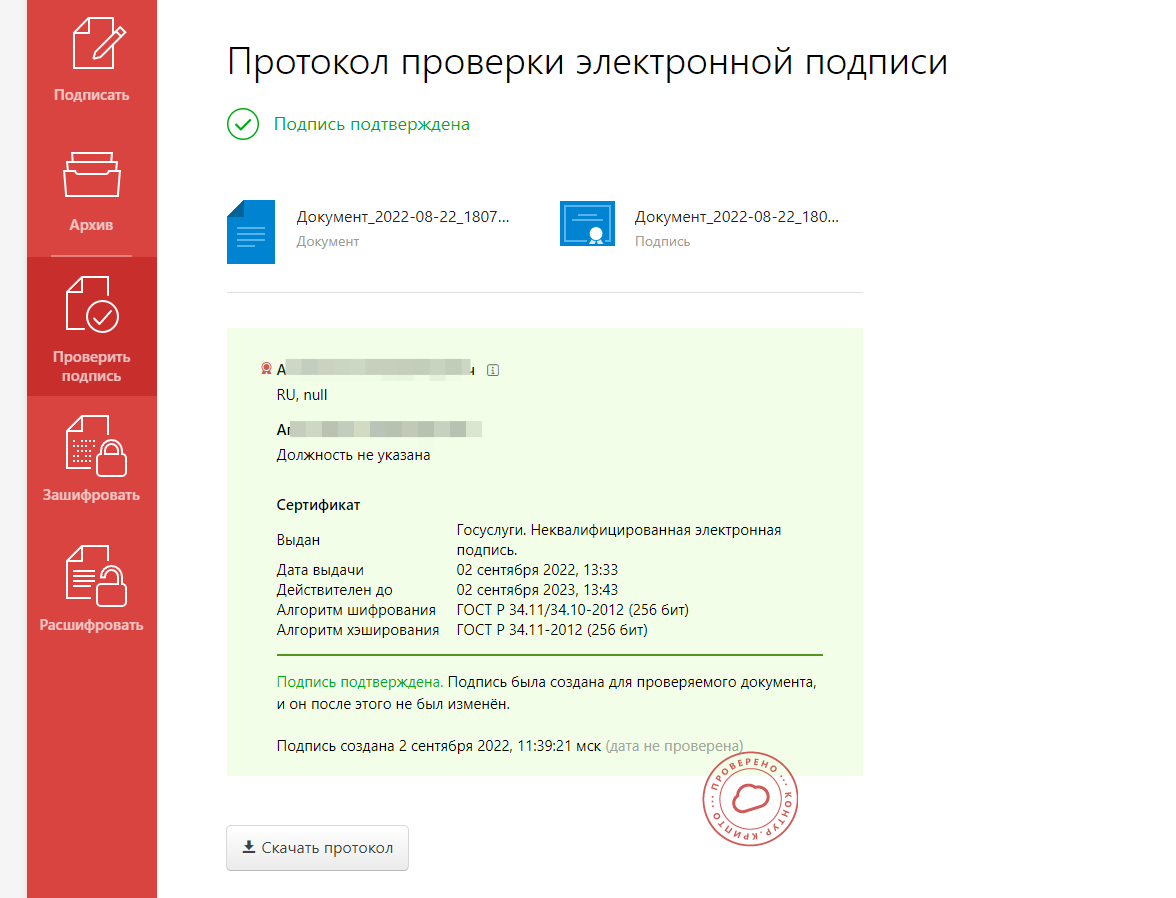This screenshot has width=1176, height=898.
Task: Click the 'Подпись' caption under signature file
Action: (662, 242)
